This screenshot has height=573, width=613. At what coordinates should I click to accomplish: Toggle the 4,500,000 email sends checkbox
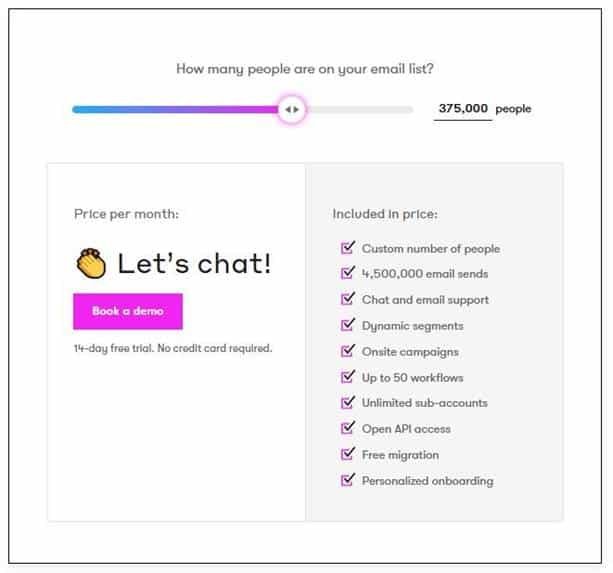click(x=348, y=273)
